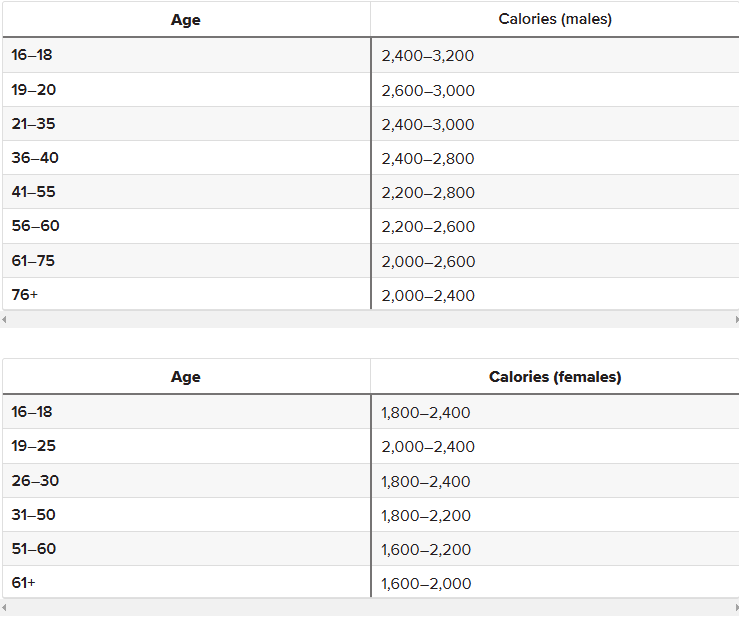739x619 pixels.
Task: Select the 2,000–2,600 calories cell
Action: tap(555, 261)
